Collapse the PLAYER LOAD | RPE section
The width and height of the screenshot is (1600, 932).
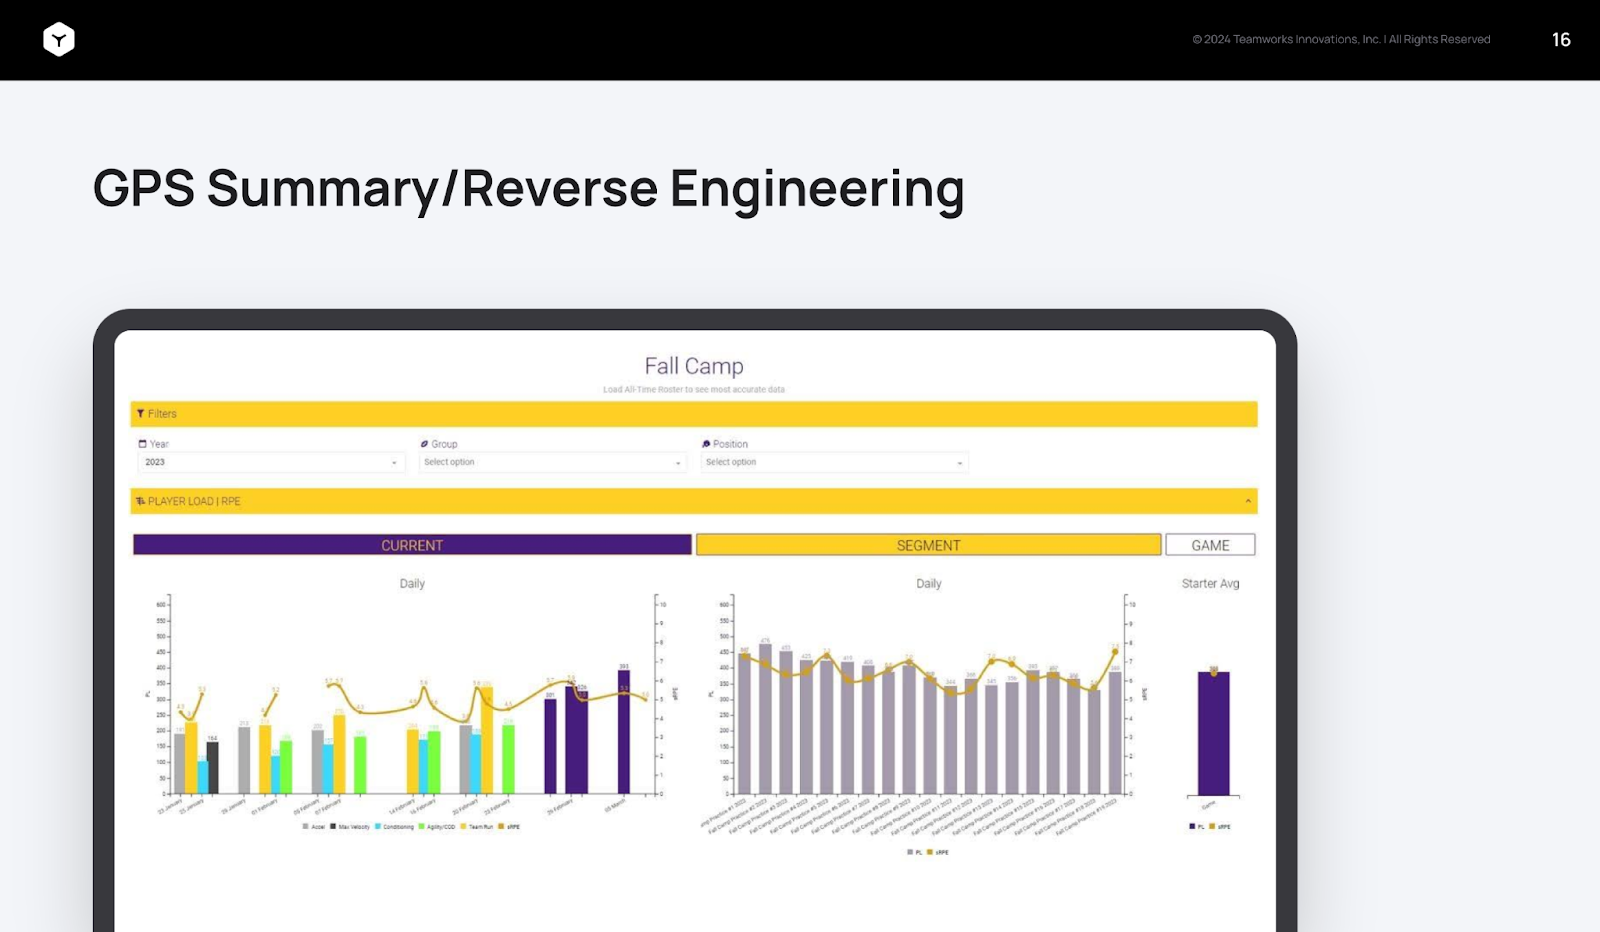point(1248,501)
